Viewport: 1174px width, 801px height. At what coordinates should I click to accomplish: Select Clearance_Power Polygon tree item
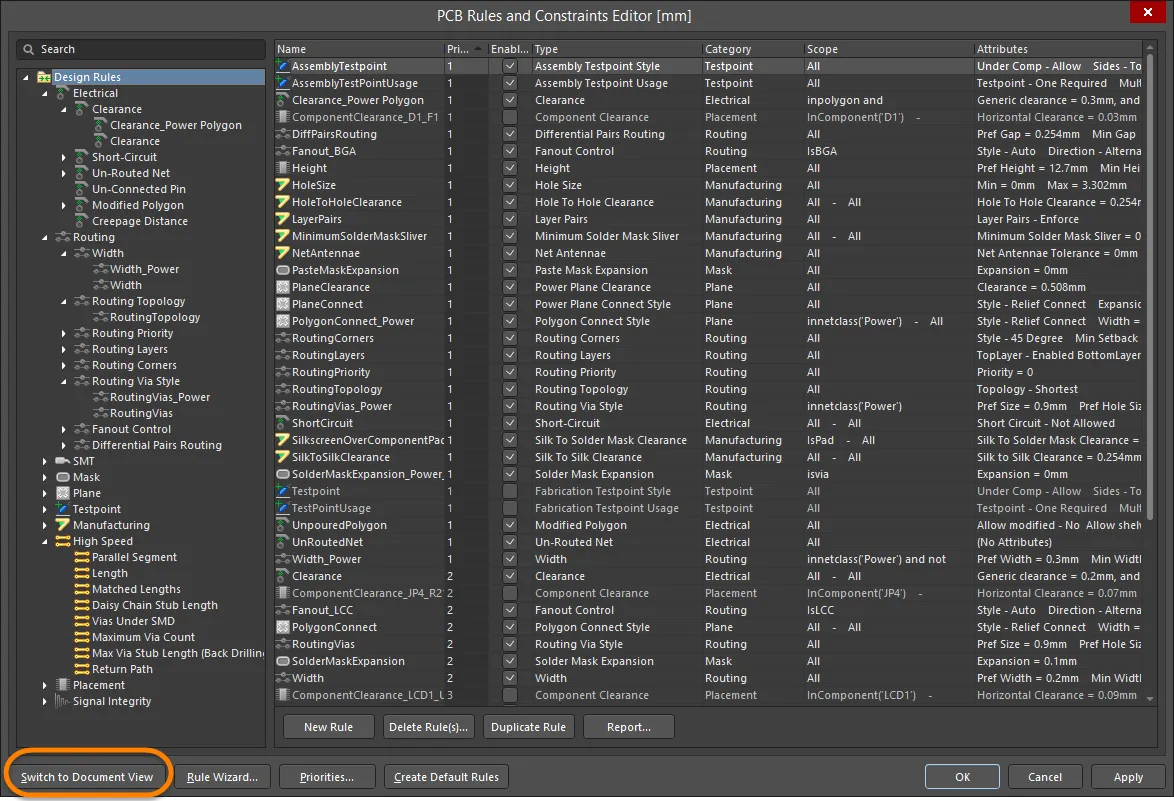pyautogui.click(x=176, y=125)
